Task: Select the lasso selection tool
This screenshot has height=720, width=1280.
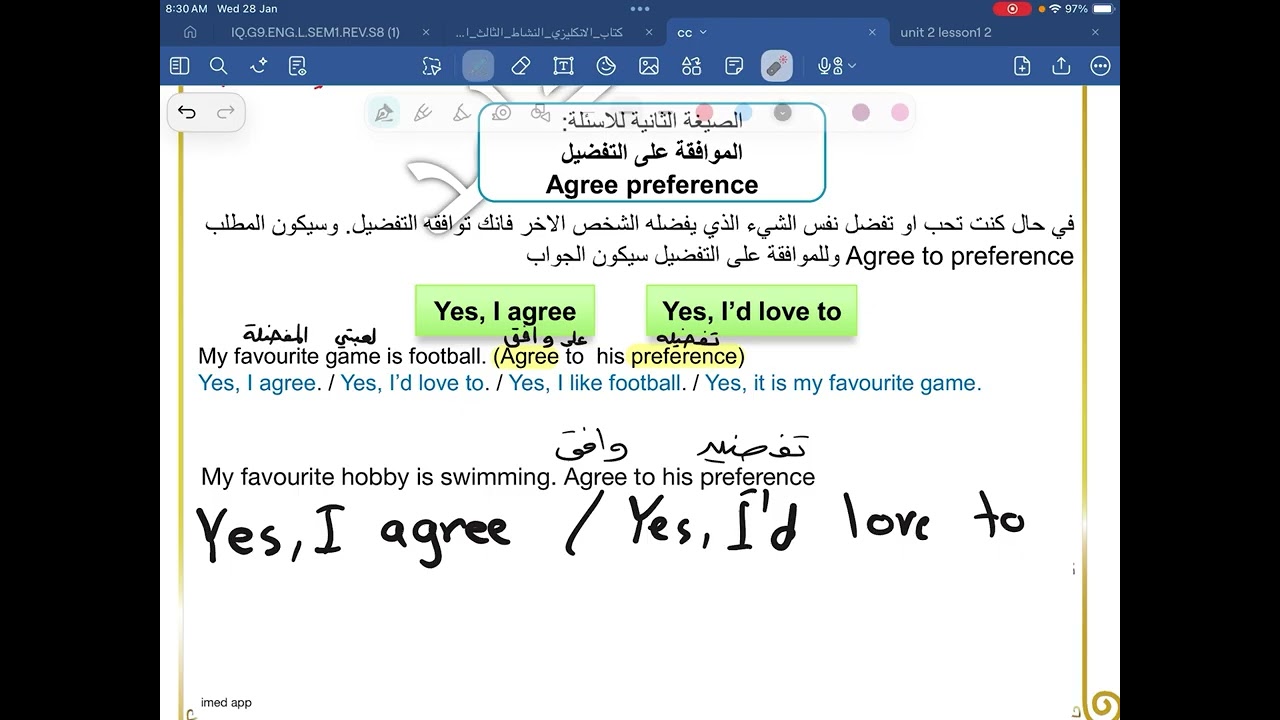Action: (x=432, y=66)
